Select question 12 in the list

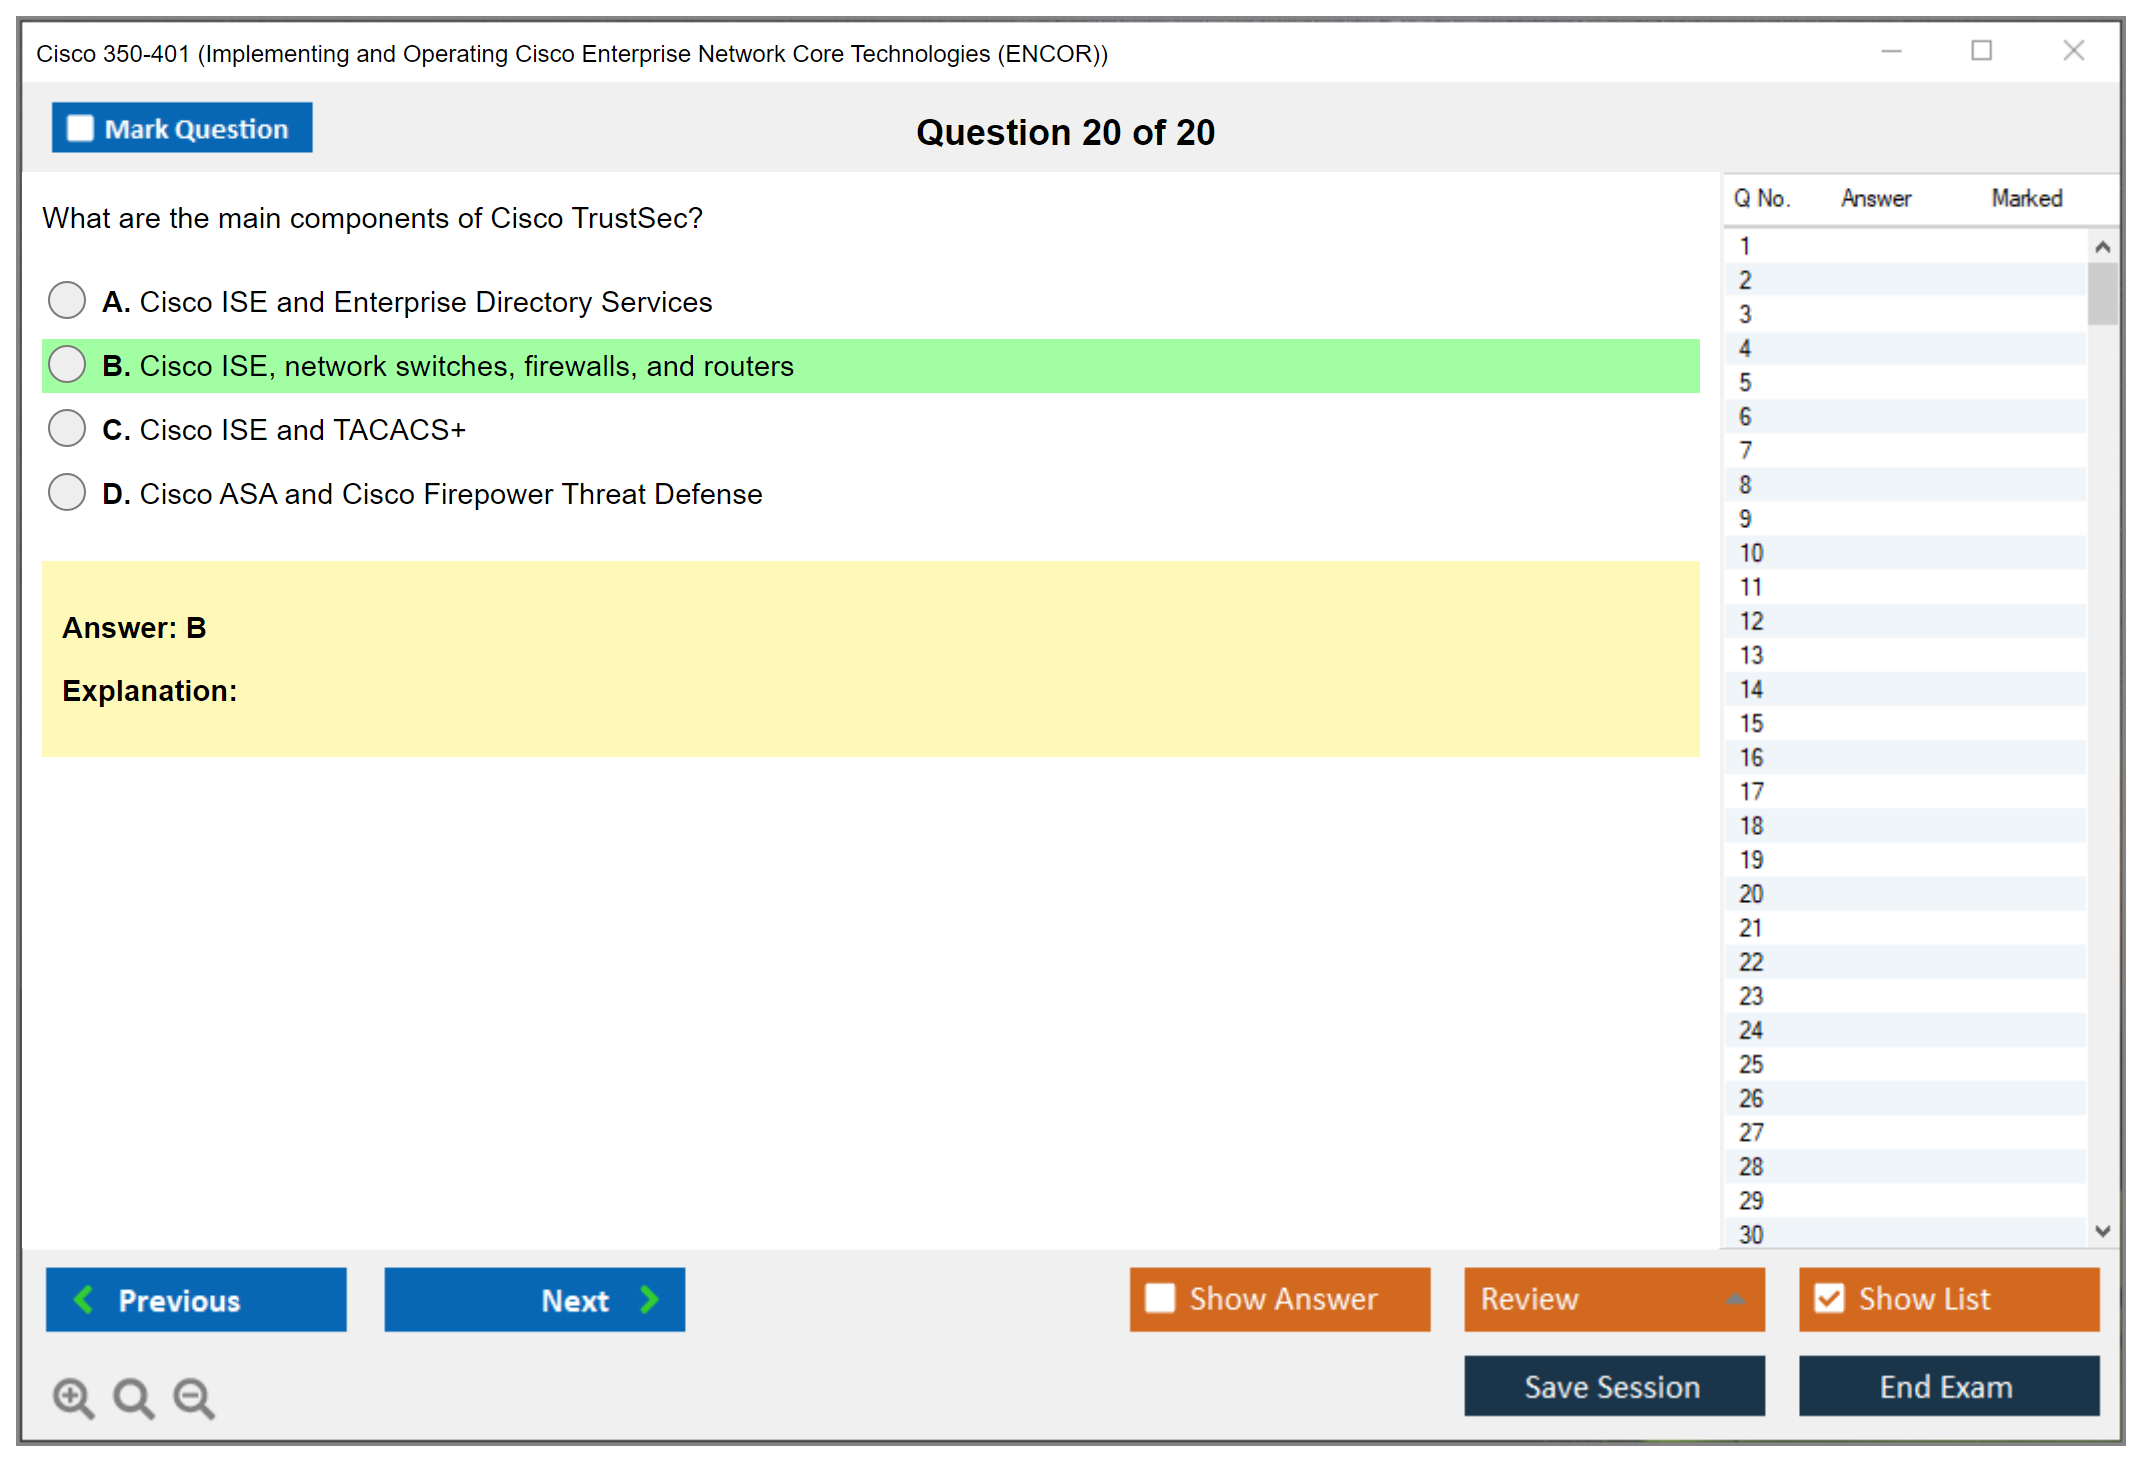pos(1751,621)
